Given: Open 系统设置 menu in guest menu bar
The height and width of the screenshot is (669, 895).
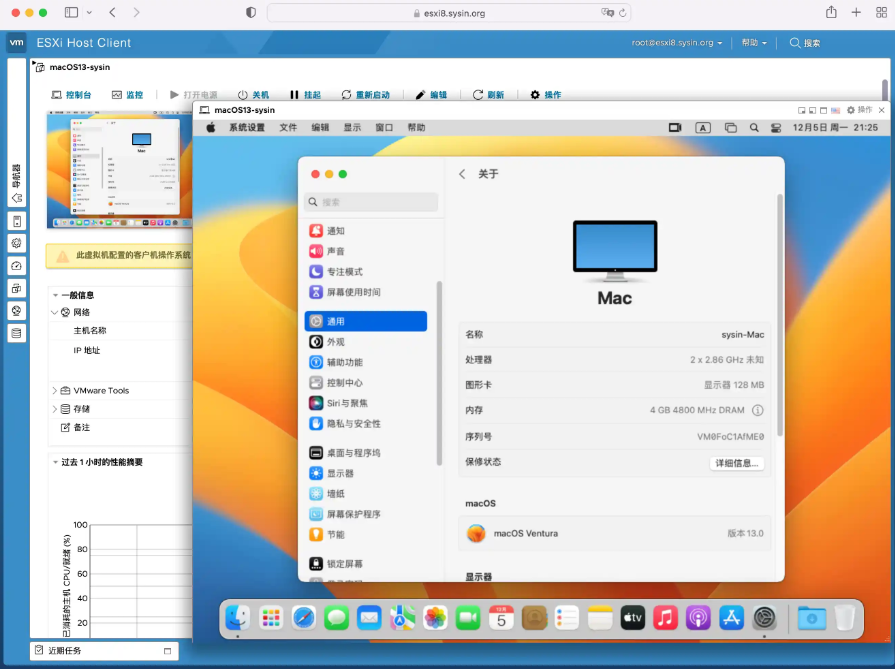Looking at the screenshot, I should tap(247, 128).
